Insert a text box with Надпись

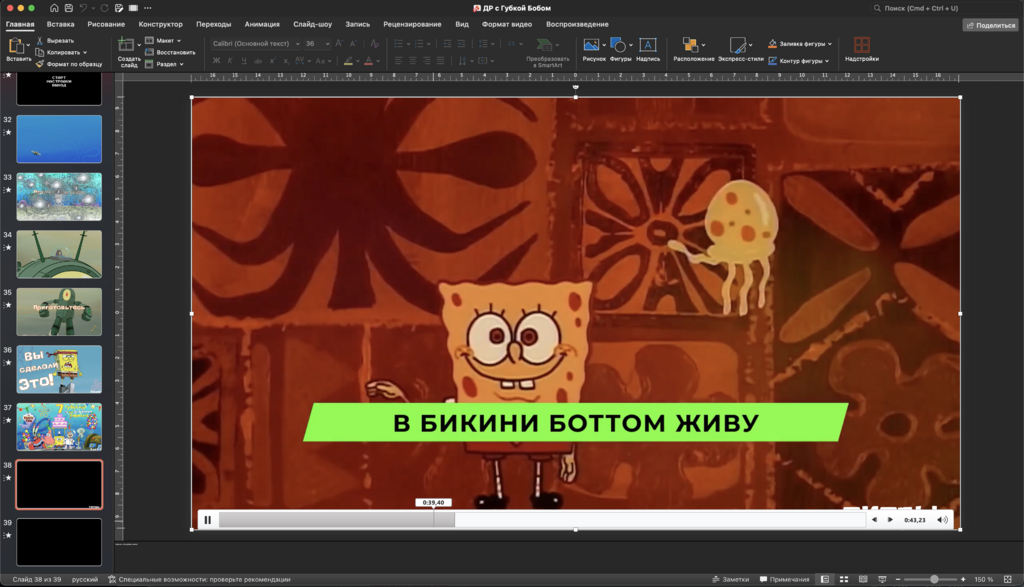pos(648,50)
